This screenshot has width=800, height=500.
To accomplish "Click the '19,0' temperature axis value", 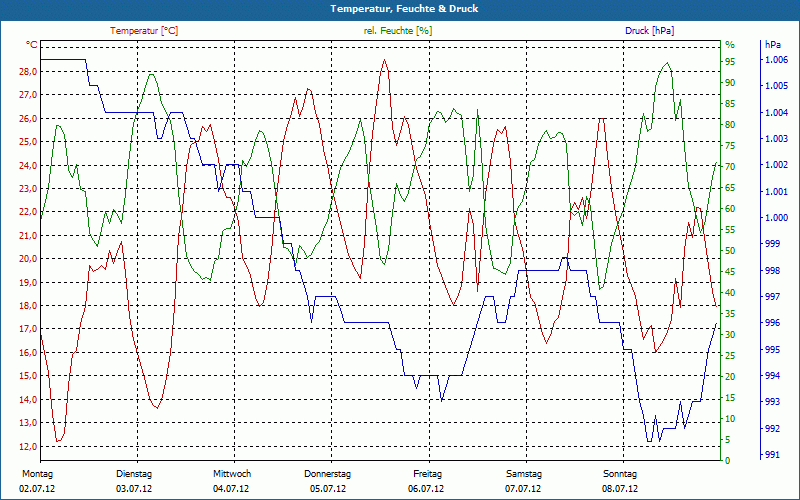I will [28, 282].
